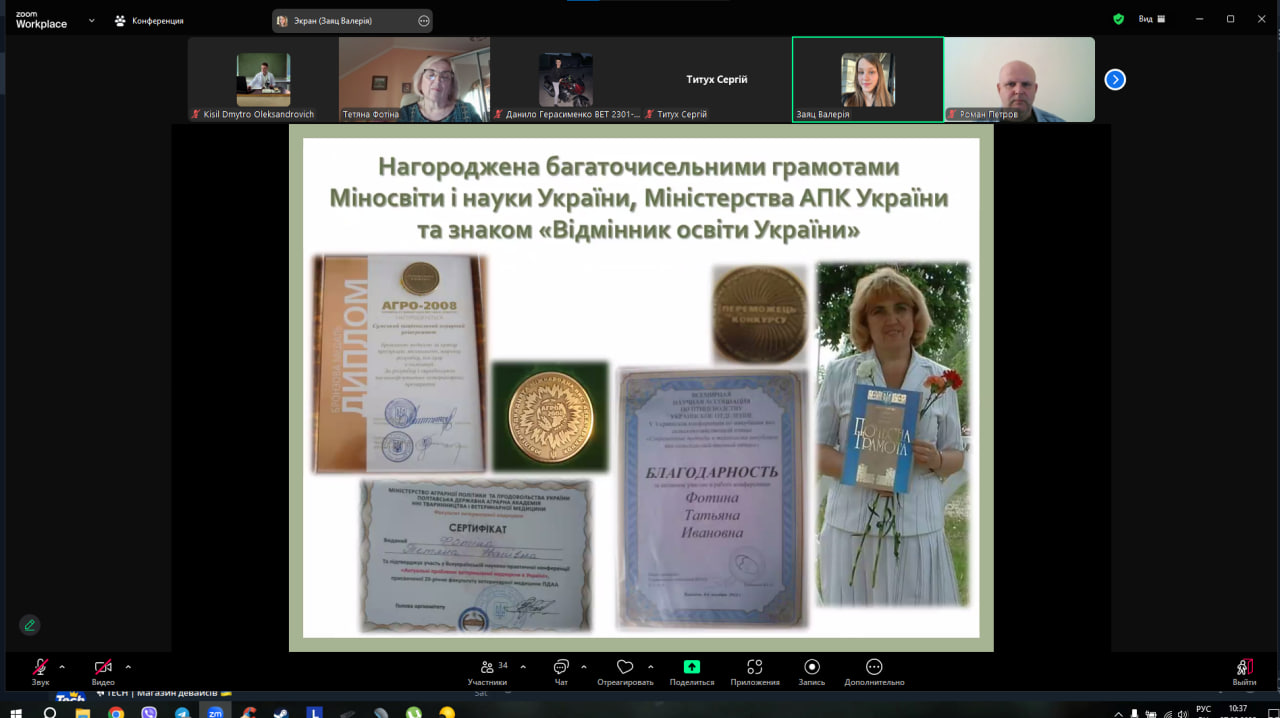
Task: Open annotation pencil tool at bottom left
Action: point(30,625)
